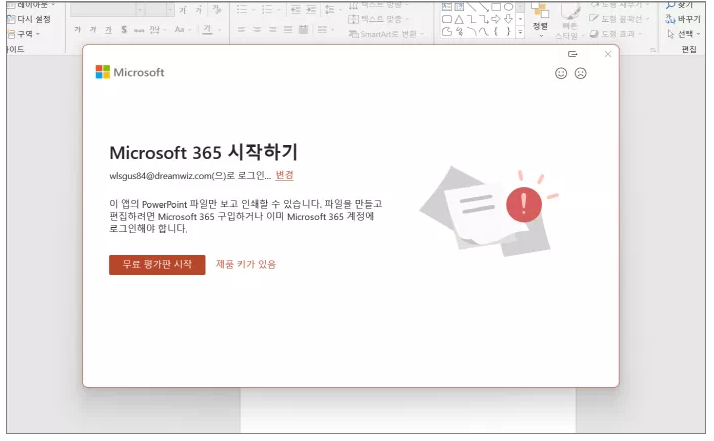The width and height of the screenshot is (714, 441).
Task: Open the numbering dropdown arrow
Action: coord(279,10)
